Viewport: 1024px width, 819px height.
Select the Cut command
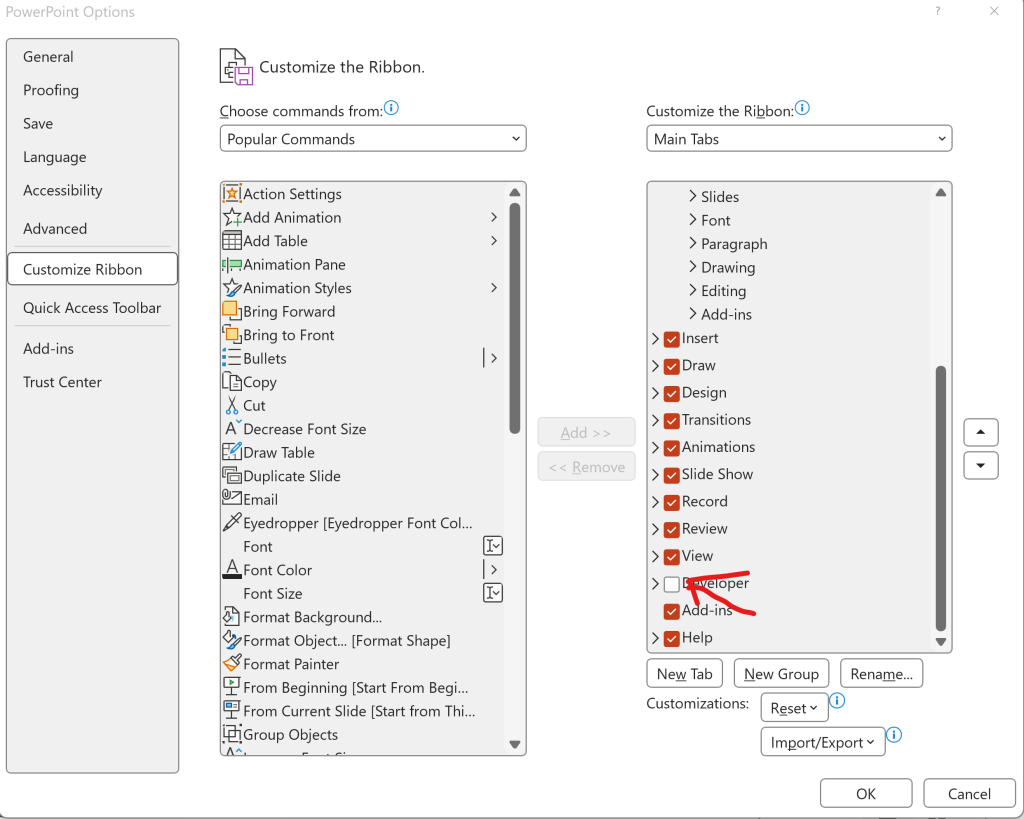pyautogui.click(x=254, y=405)
